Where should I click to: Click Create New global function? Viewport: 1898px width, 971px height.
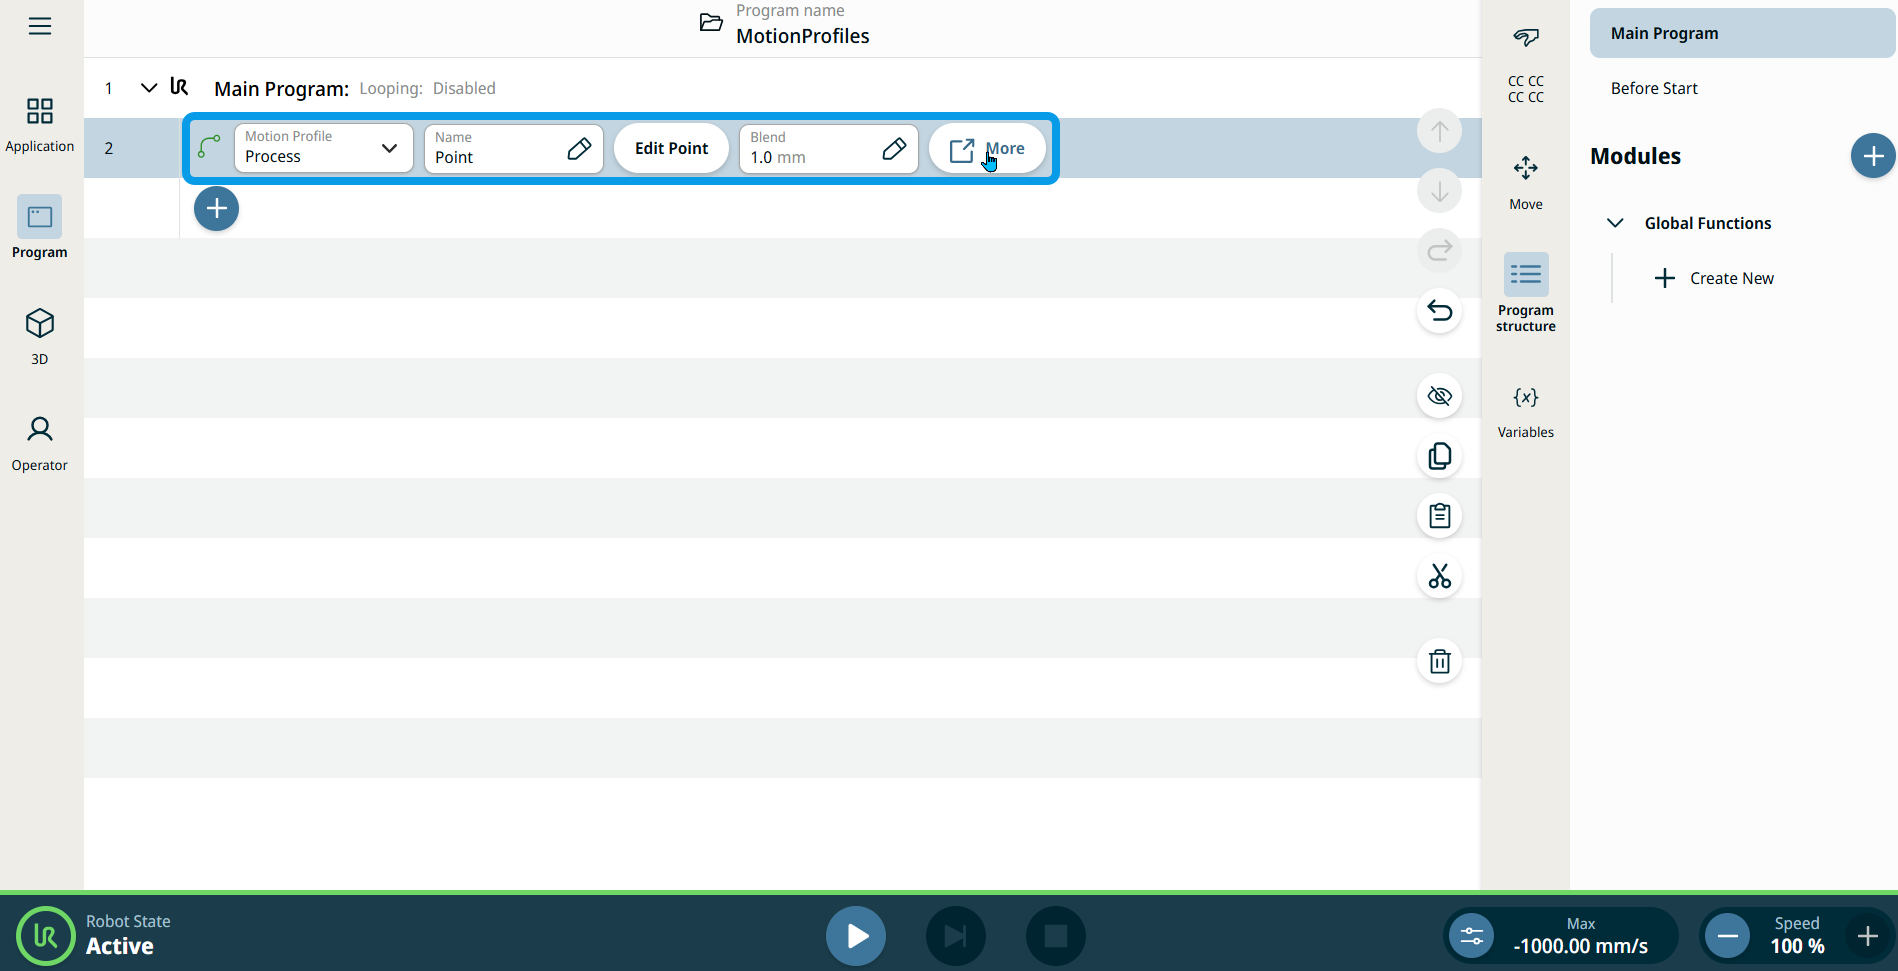coord(1715,278)
